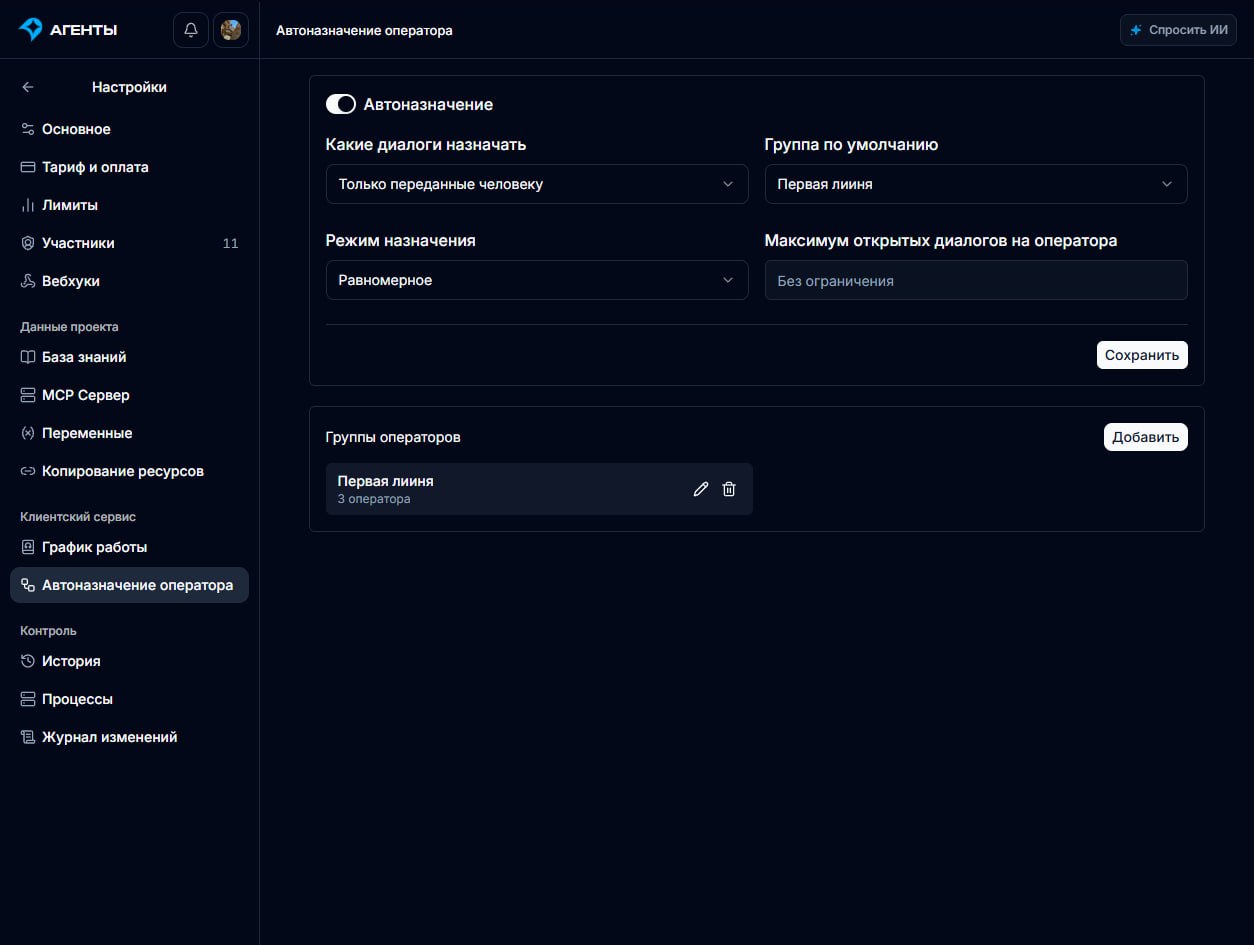The width and height of the screenshot is (1254, 945).
Task: Click the sparkle icon in Спросить ИИ
Action: (1136, 30)
